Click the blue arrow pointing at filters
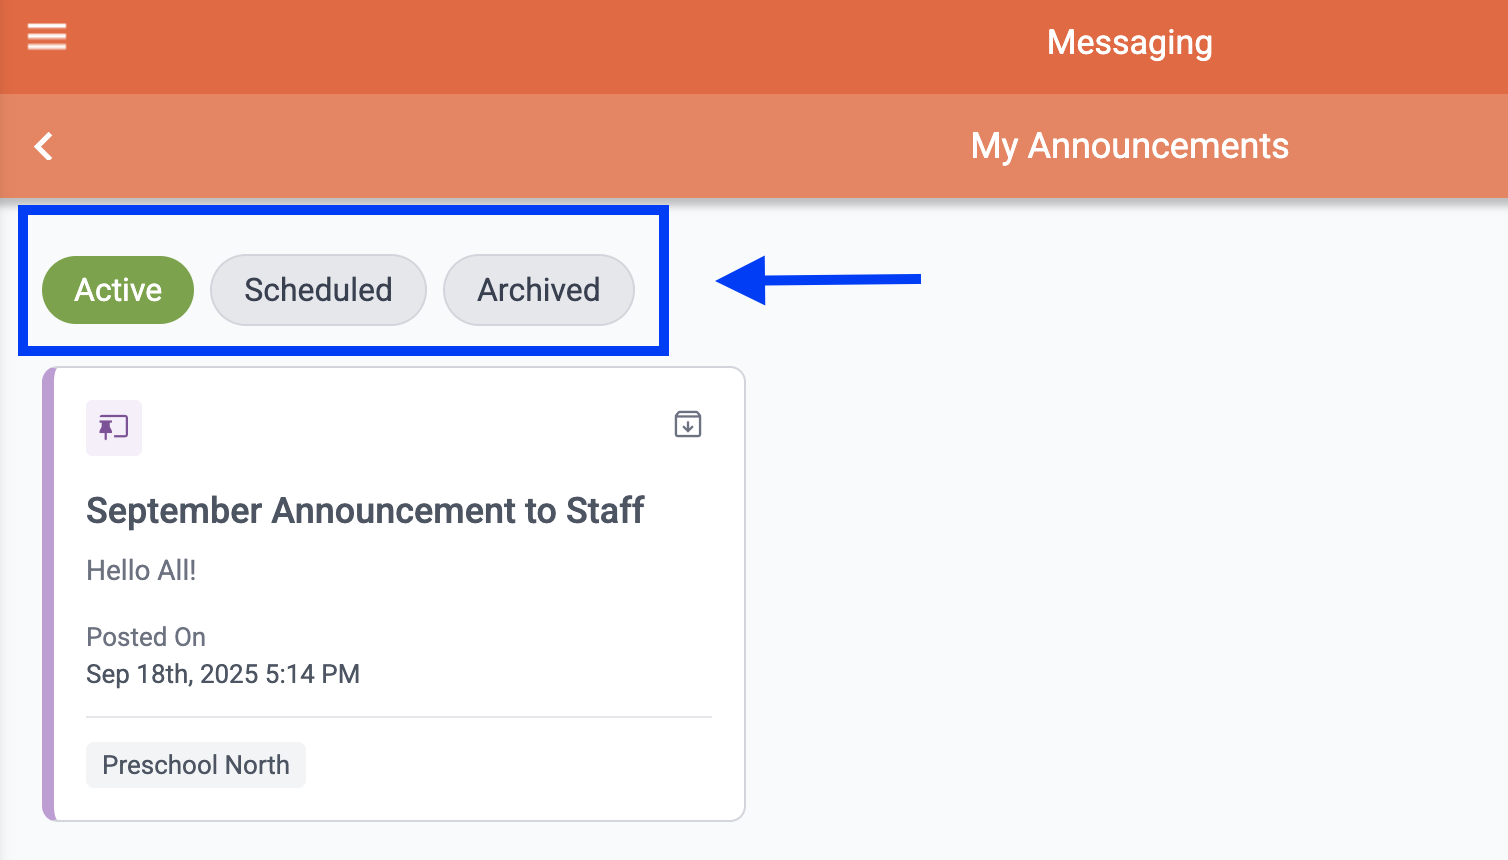Viewport: 1508px width, 860px height. (x=818, y=280)
